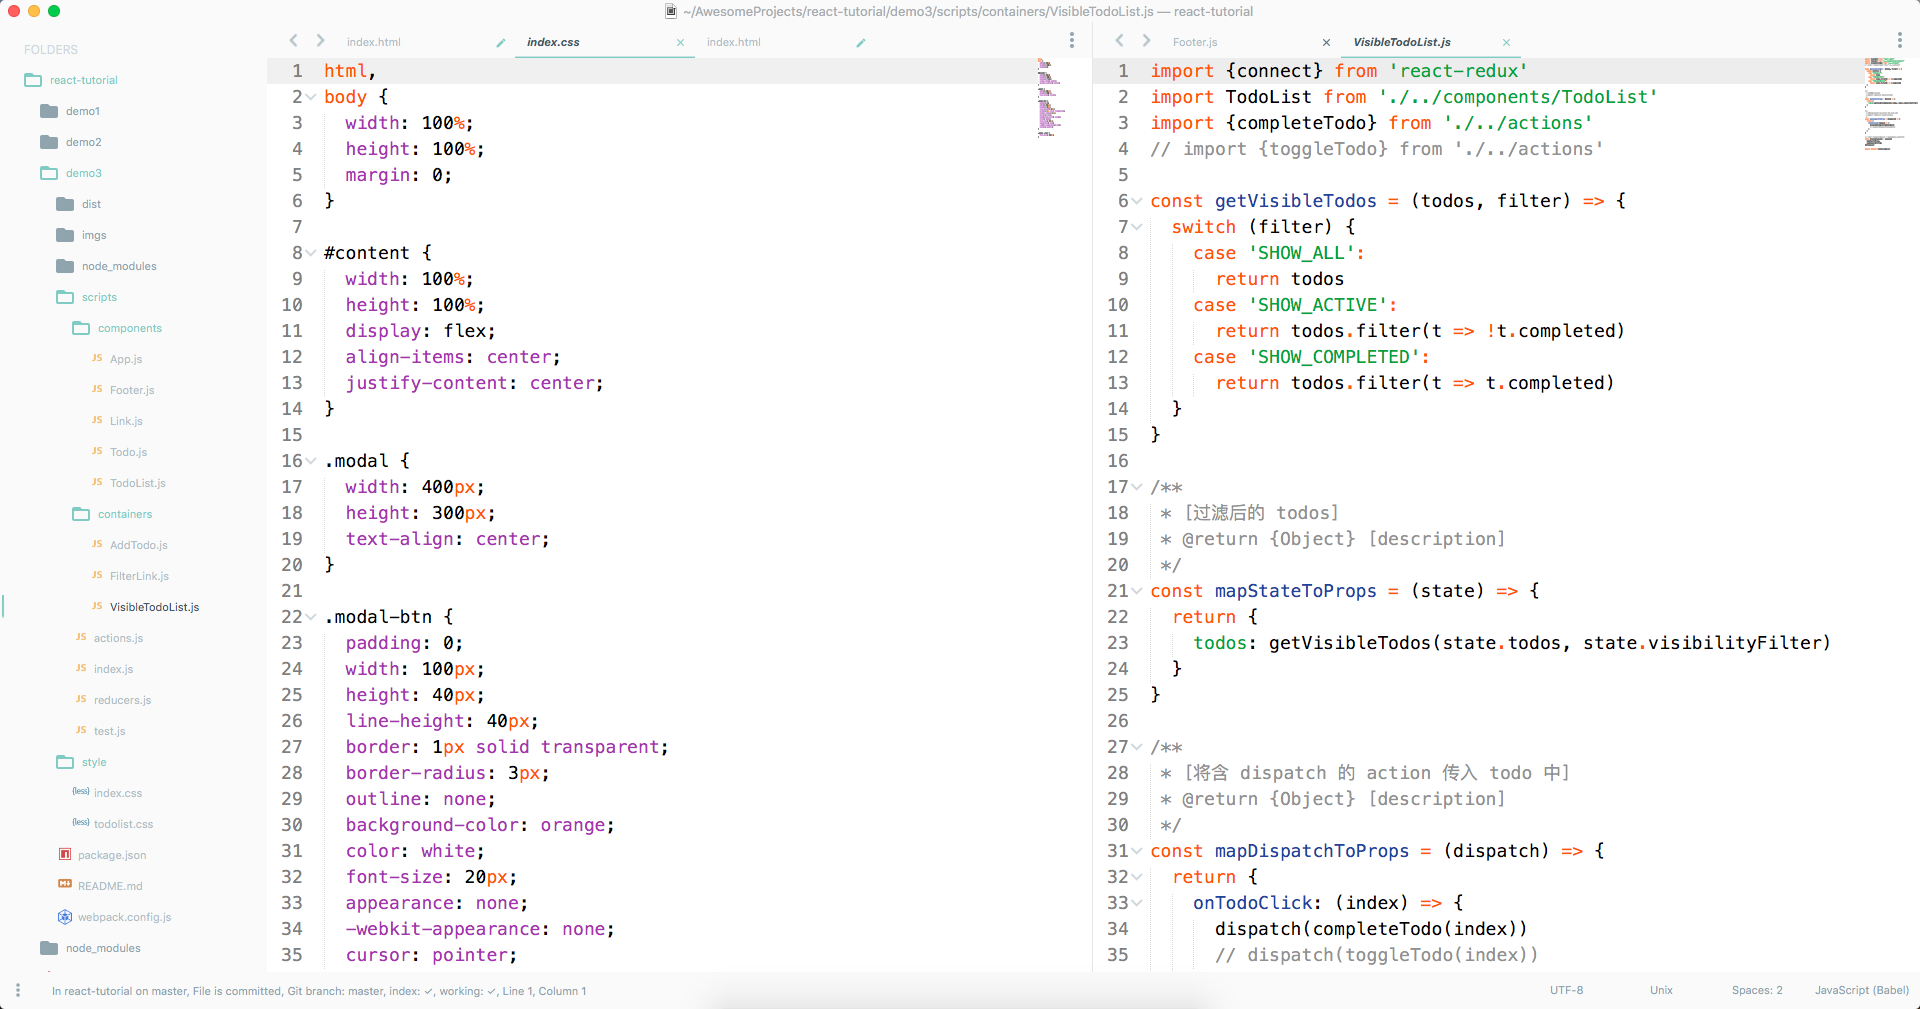Viewport: 1920px width, 1009px height.
Task: Click the Unix line endings indicator
Action: tap(1661, 990)
